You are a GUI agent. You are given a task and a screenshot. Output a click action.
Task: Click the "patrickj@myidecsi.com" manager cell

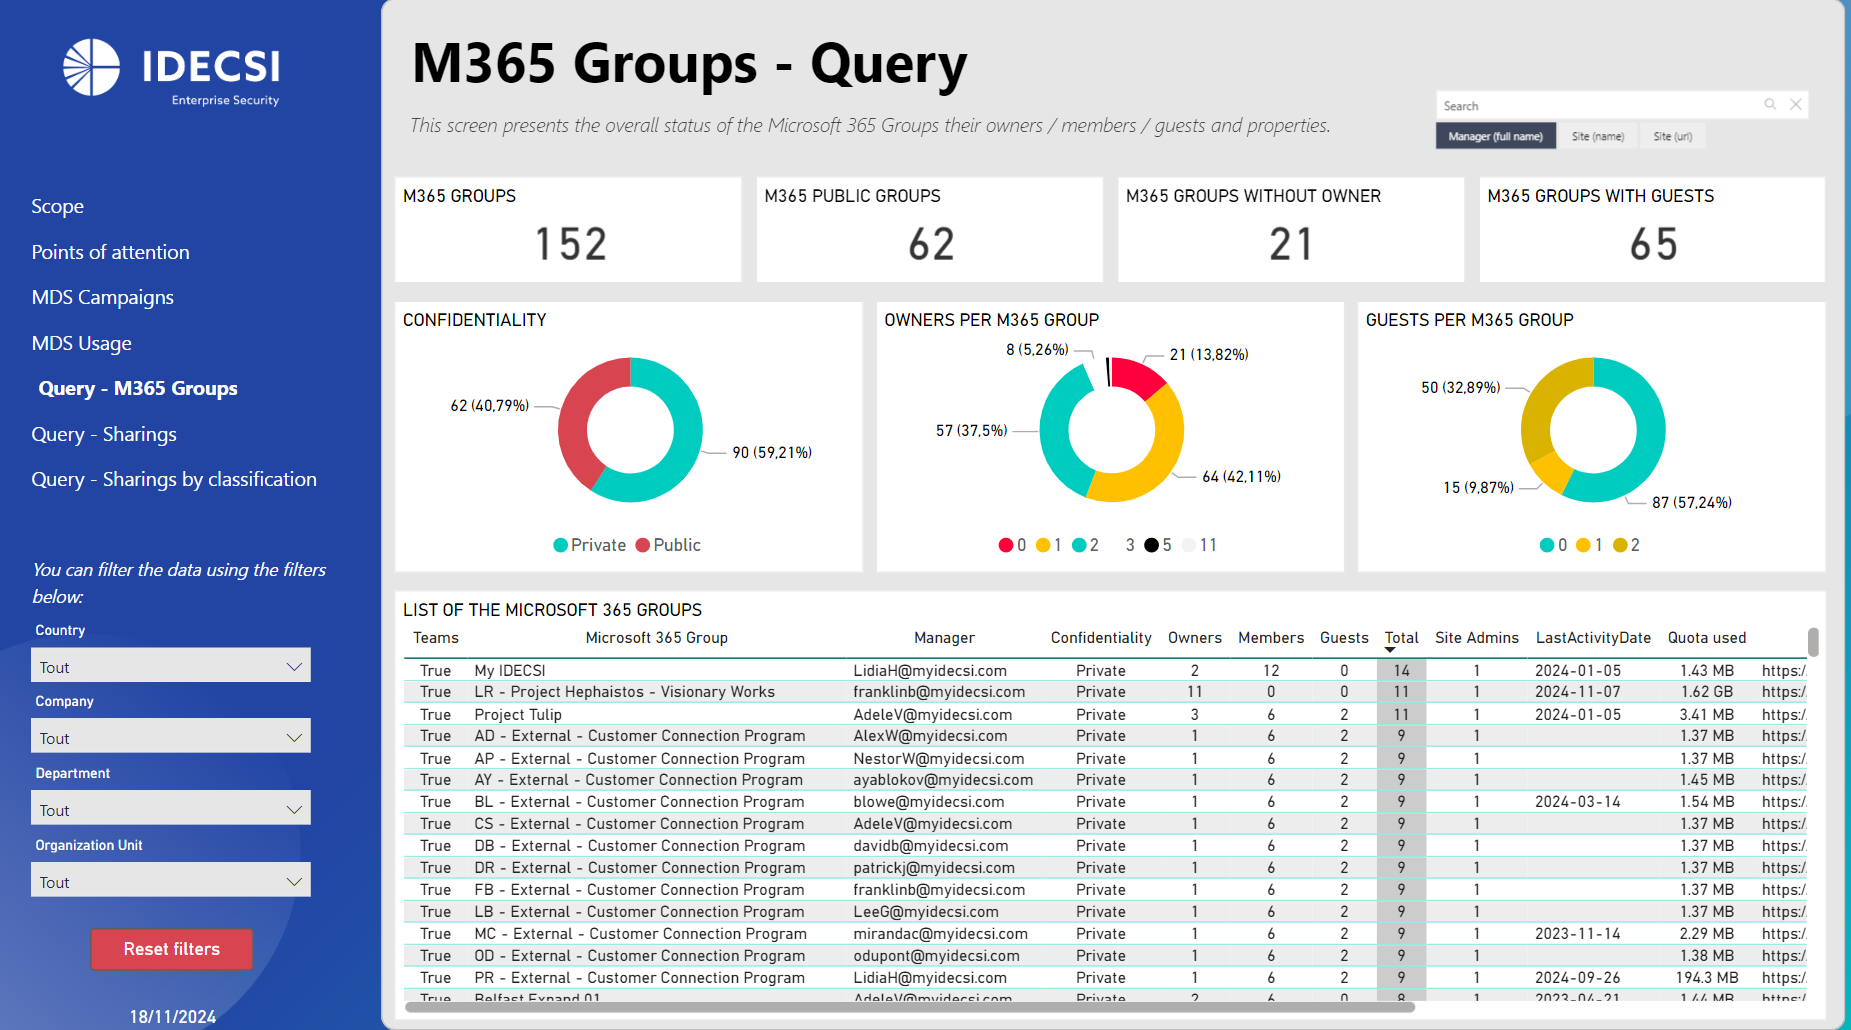tap(934, 868)
